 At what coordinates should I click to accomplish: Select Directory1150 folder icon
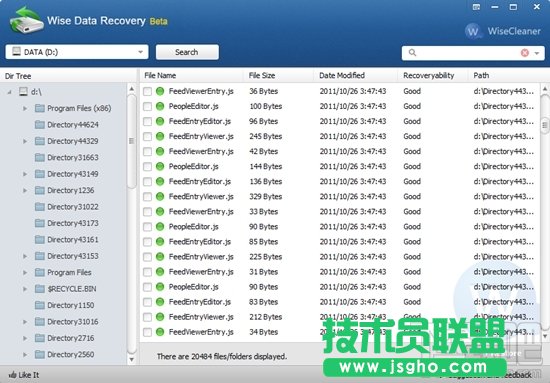click(40, 305)
